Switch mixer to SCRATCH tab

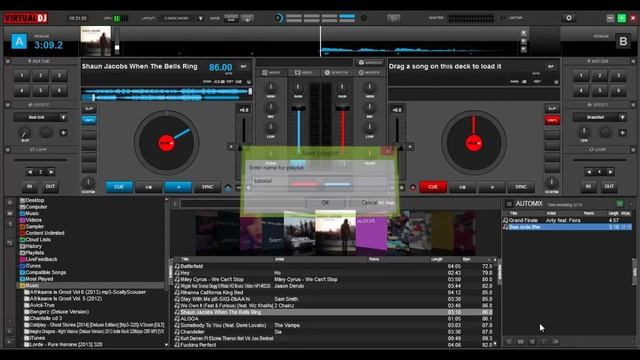tap(337, 73)
